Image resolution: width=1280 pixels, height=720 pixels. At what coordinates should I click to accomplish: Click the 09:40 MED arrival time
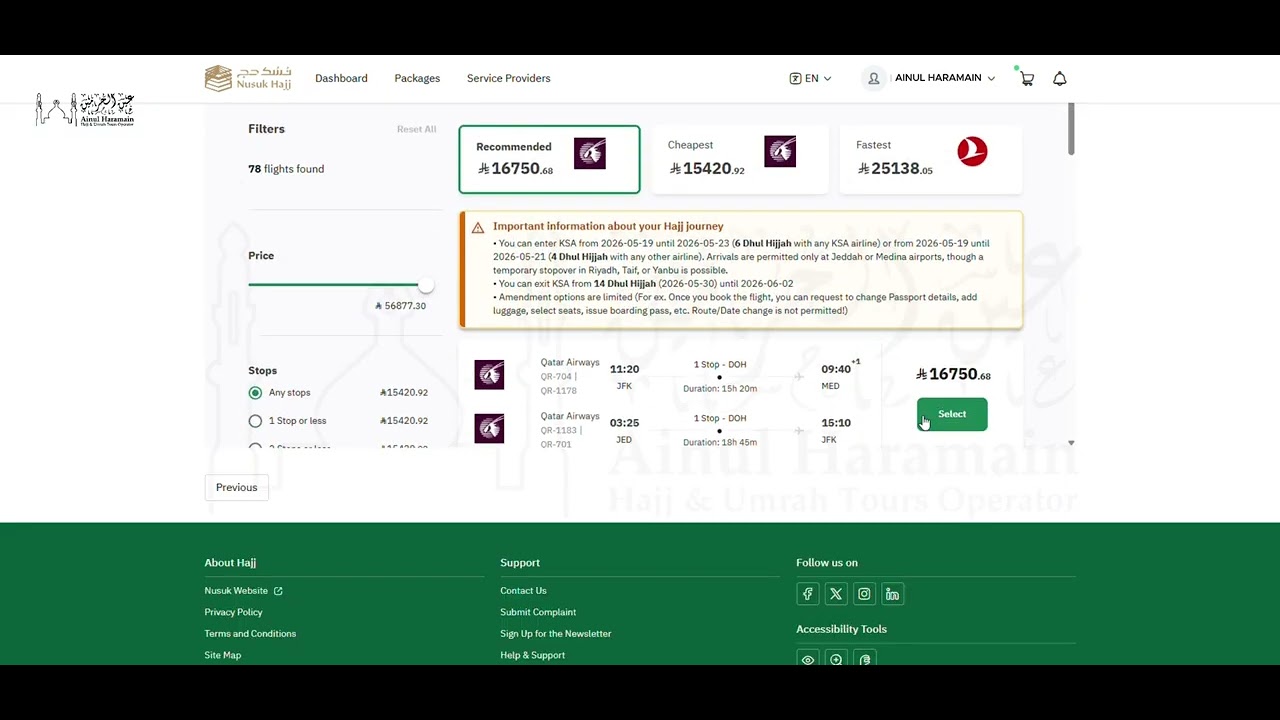click(x=836, y=369)
